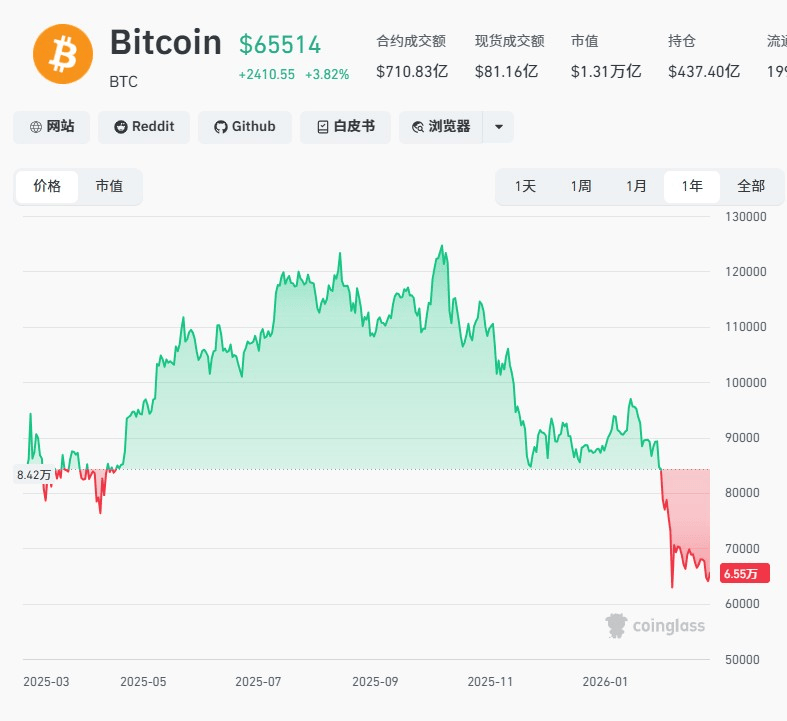The height and width of the screenshot is (721, 787).
Task: Click the coinglass watermark logo
Action: [655, 626]
